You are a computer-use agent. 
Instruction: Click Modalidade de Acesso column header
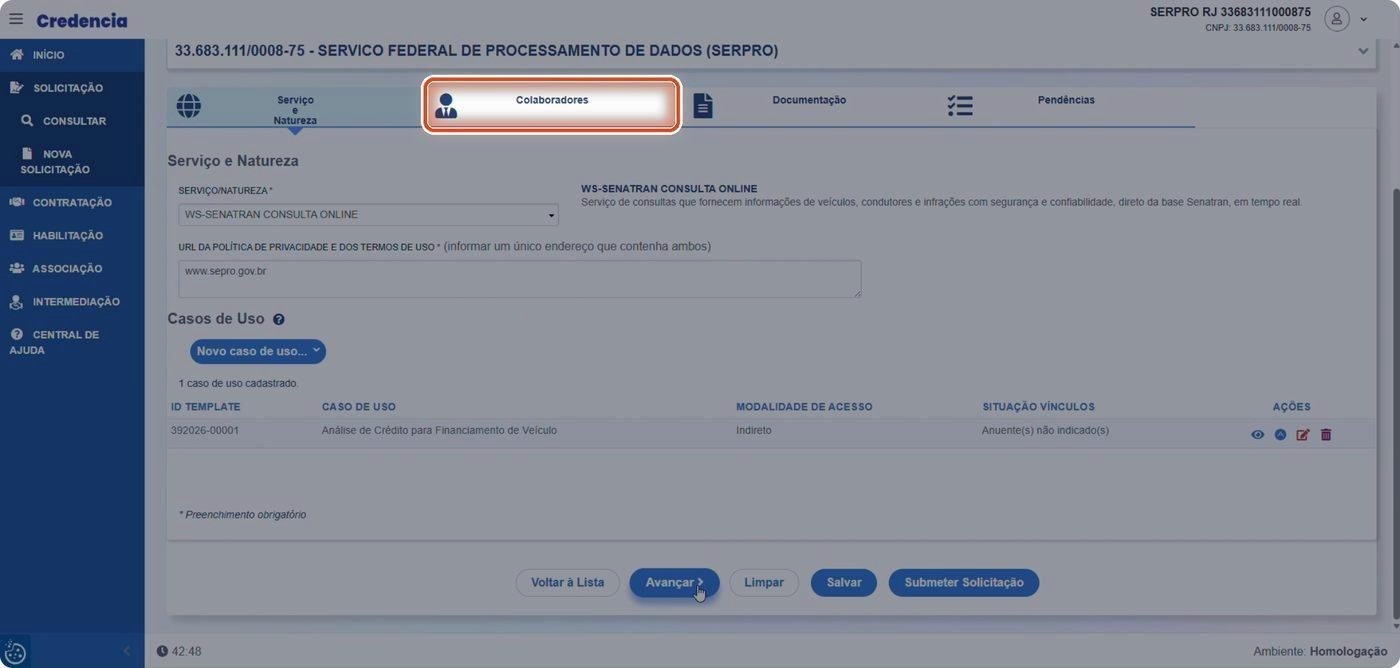point(804,407)
